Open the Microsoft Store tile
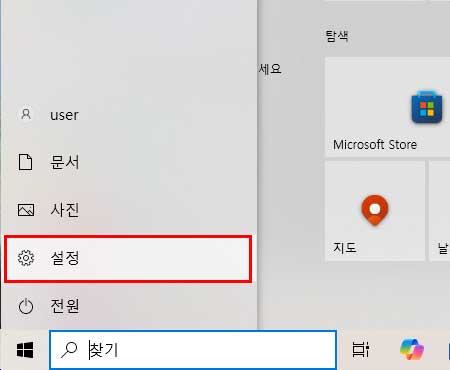450x370 pixels. [x=387, y=107]
